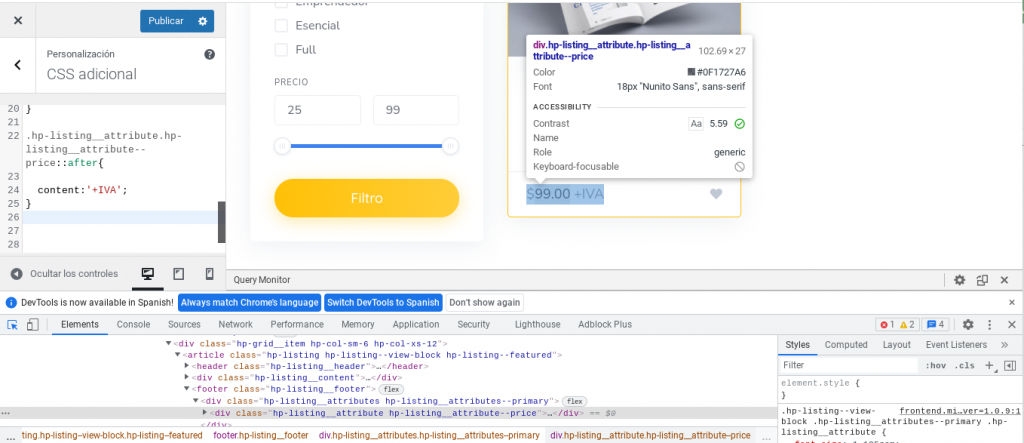This screenshot has width=1024, height=443.
Task: Hide the controls via Ocultar los controles
Action: [x=64, y=274]
